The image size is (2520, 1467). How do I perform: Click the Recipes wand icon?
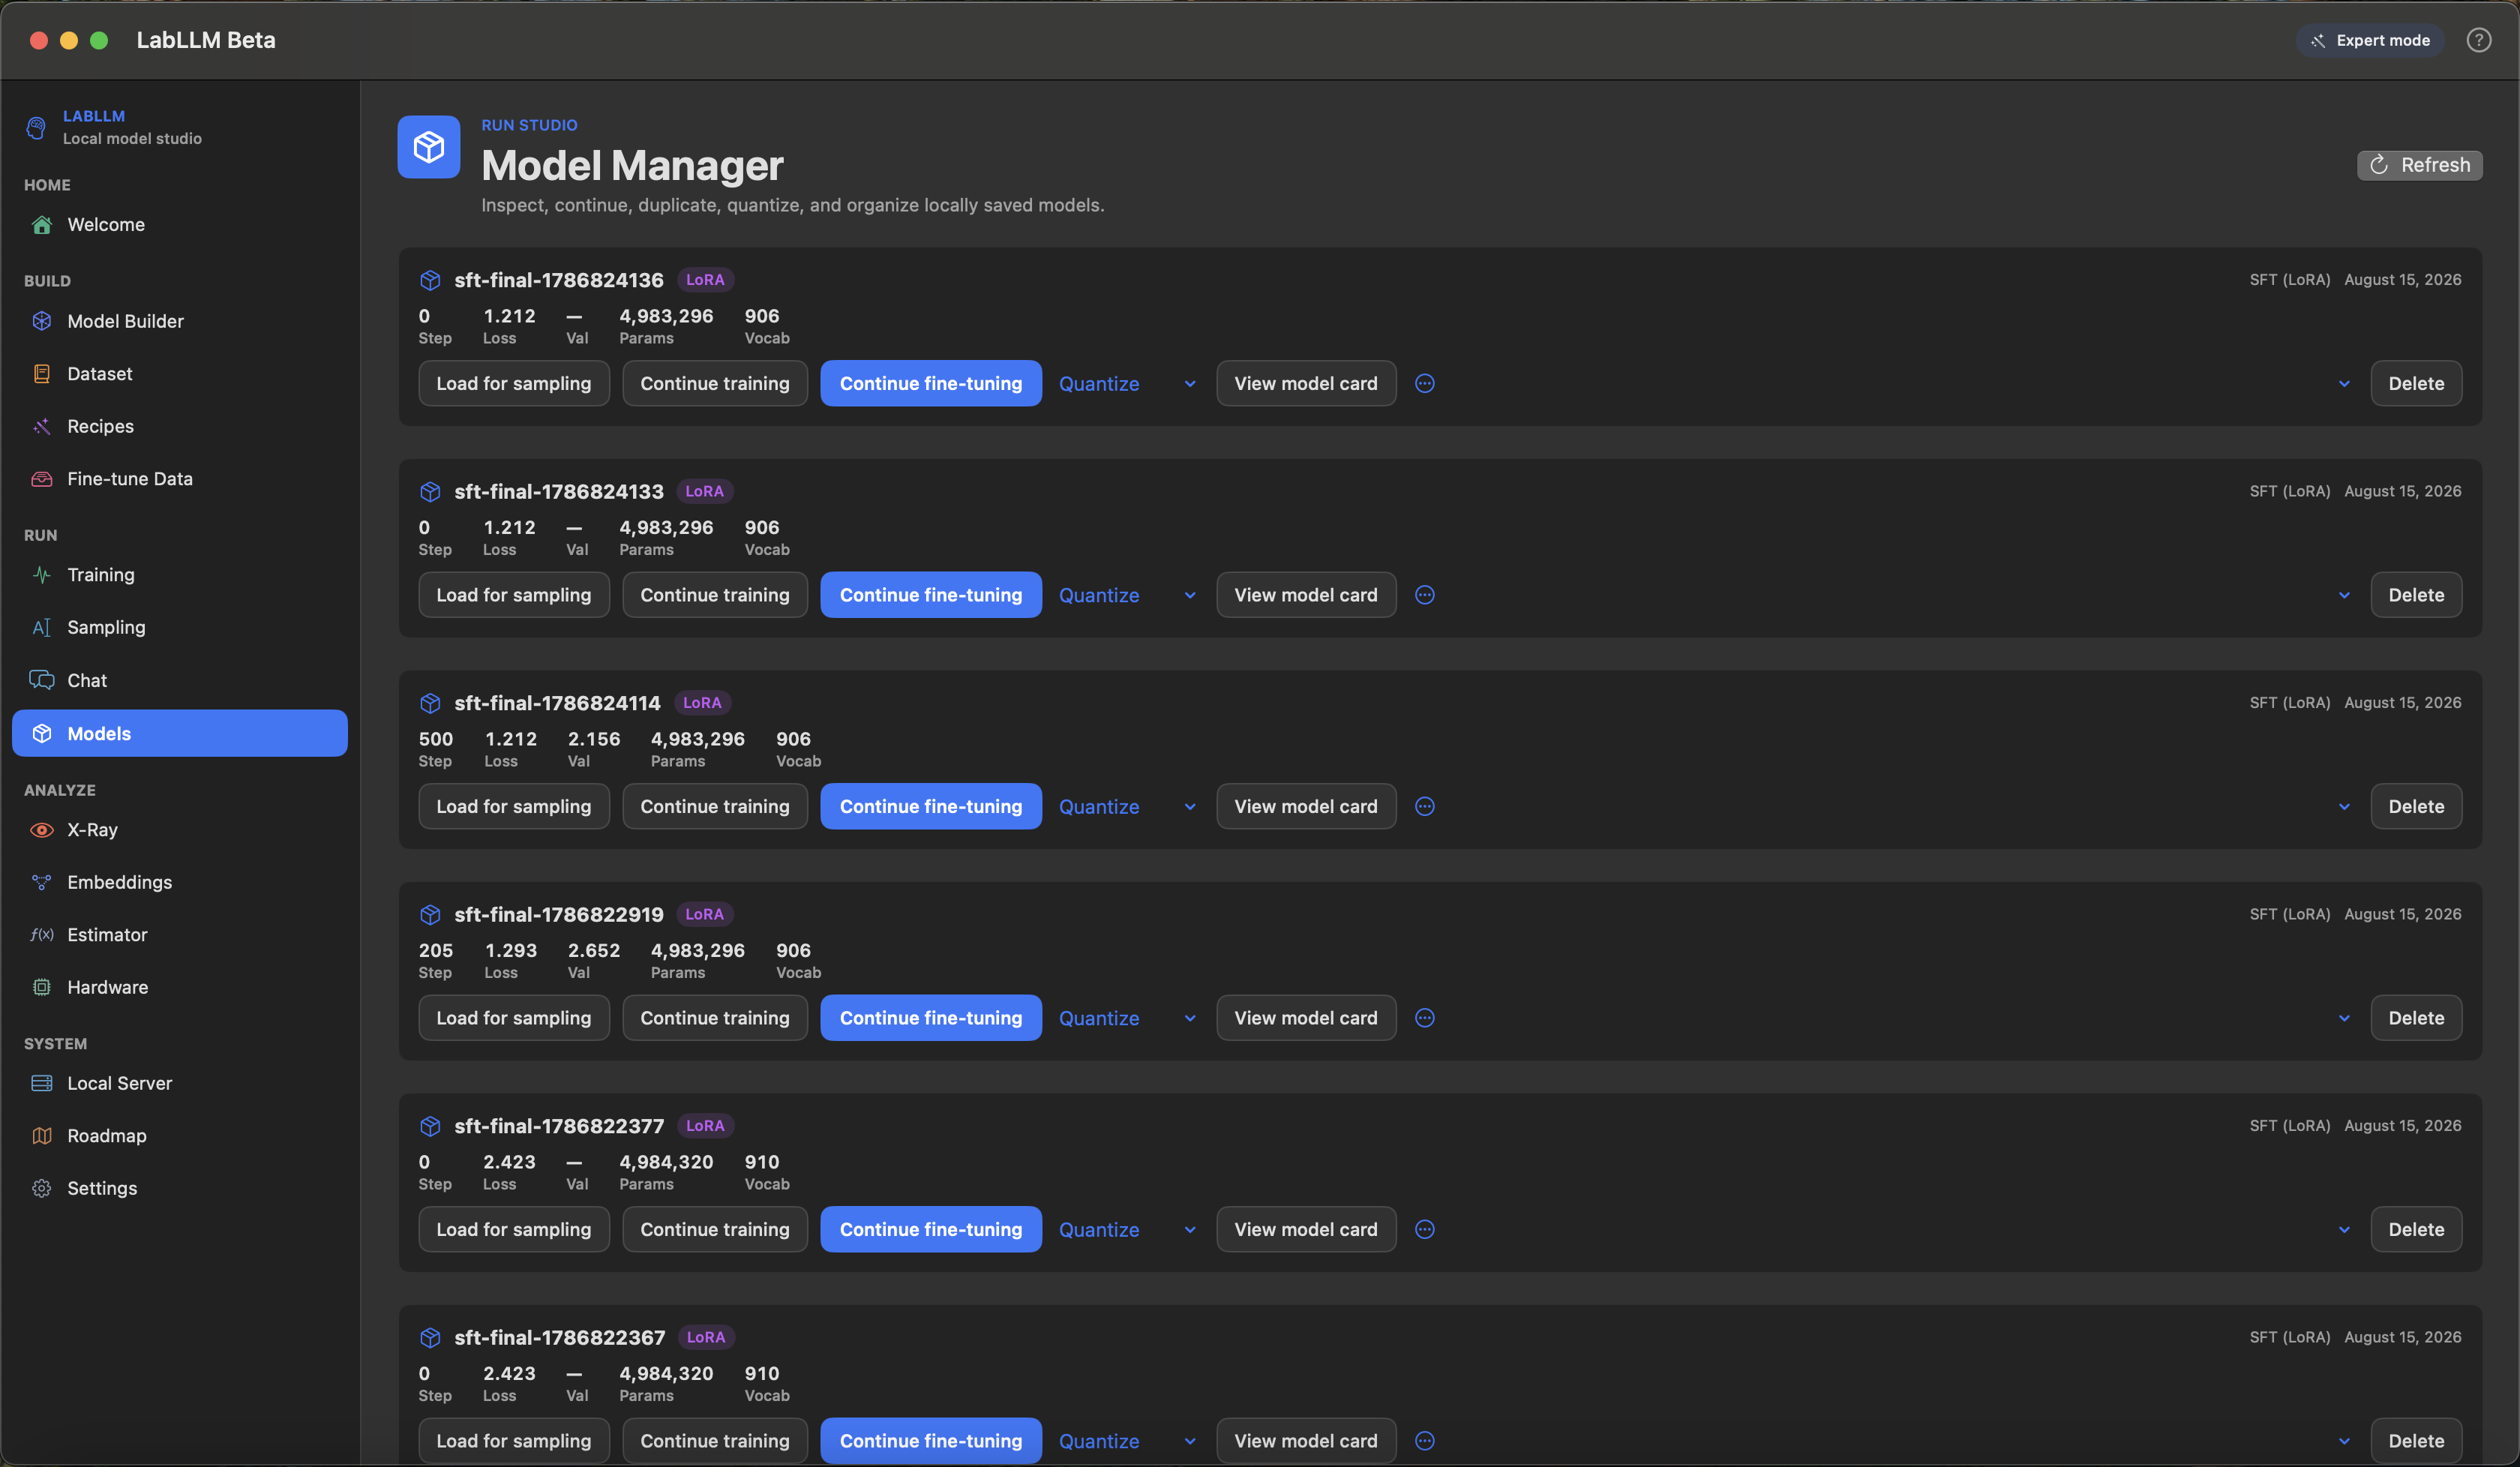pyautogui.click(x=42, y=426)
